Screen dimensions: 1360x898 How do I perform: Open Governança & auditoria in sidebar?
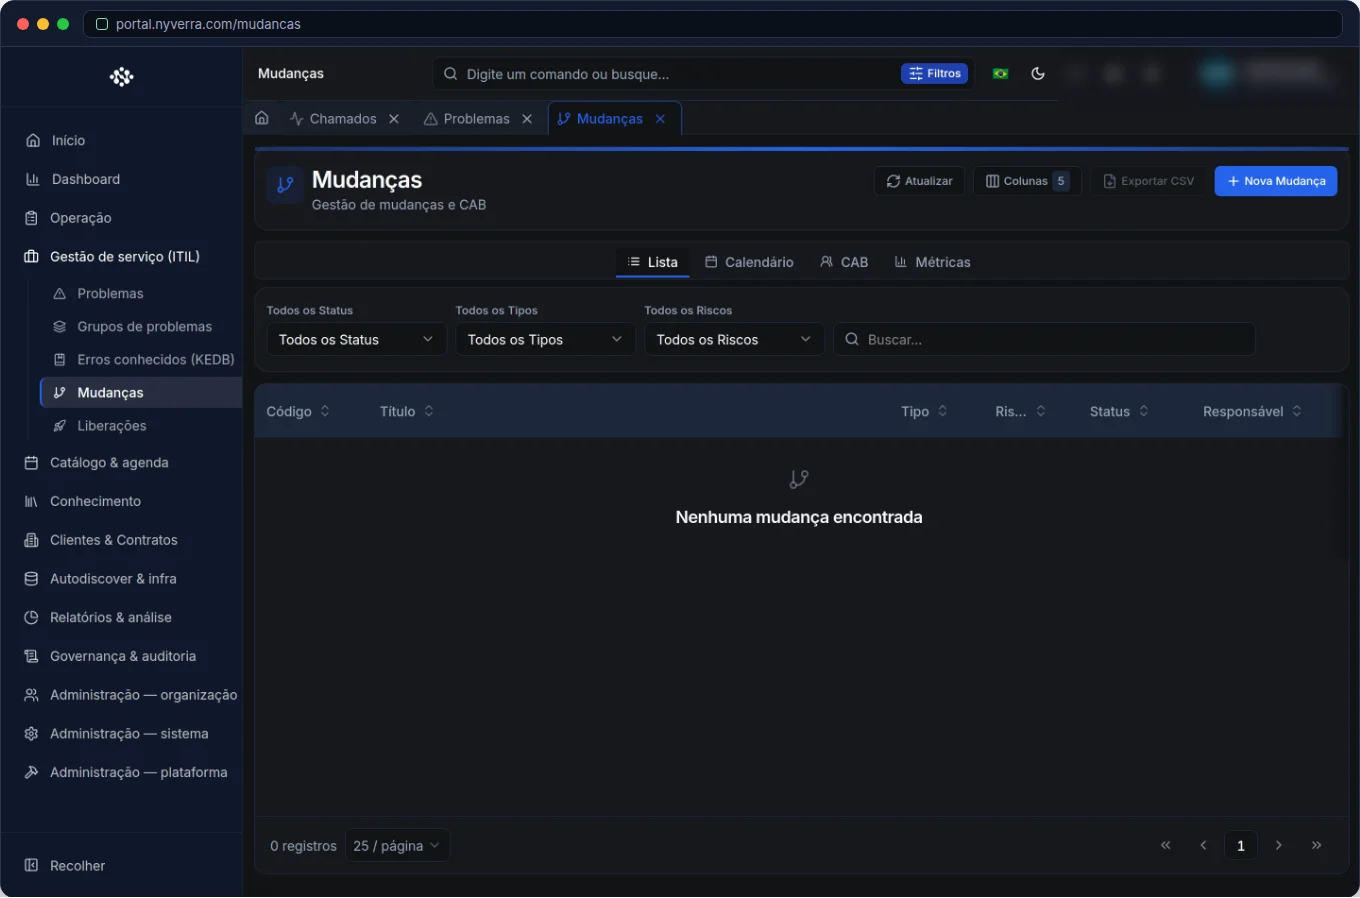pos(121,656)
